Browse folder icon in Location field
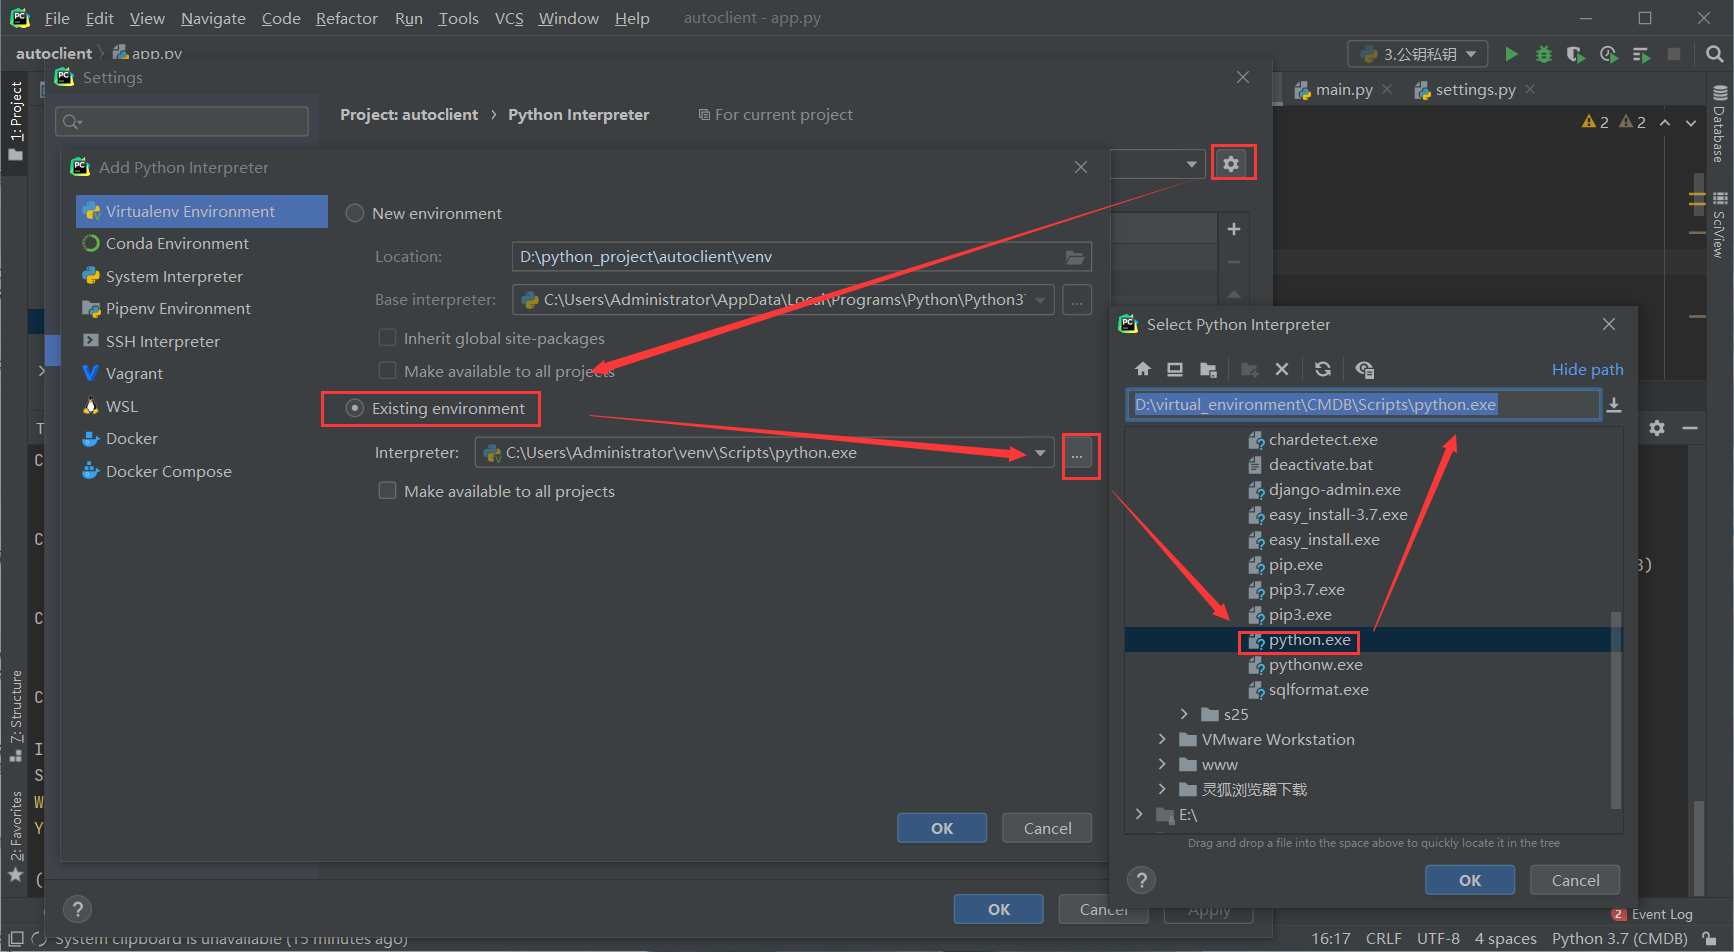Viewport: 1734px width, 952px height. 1075,257
